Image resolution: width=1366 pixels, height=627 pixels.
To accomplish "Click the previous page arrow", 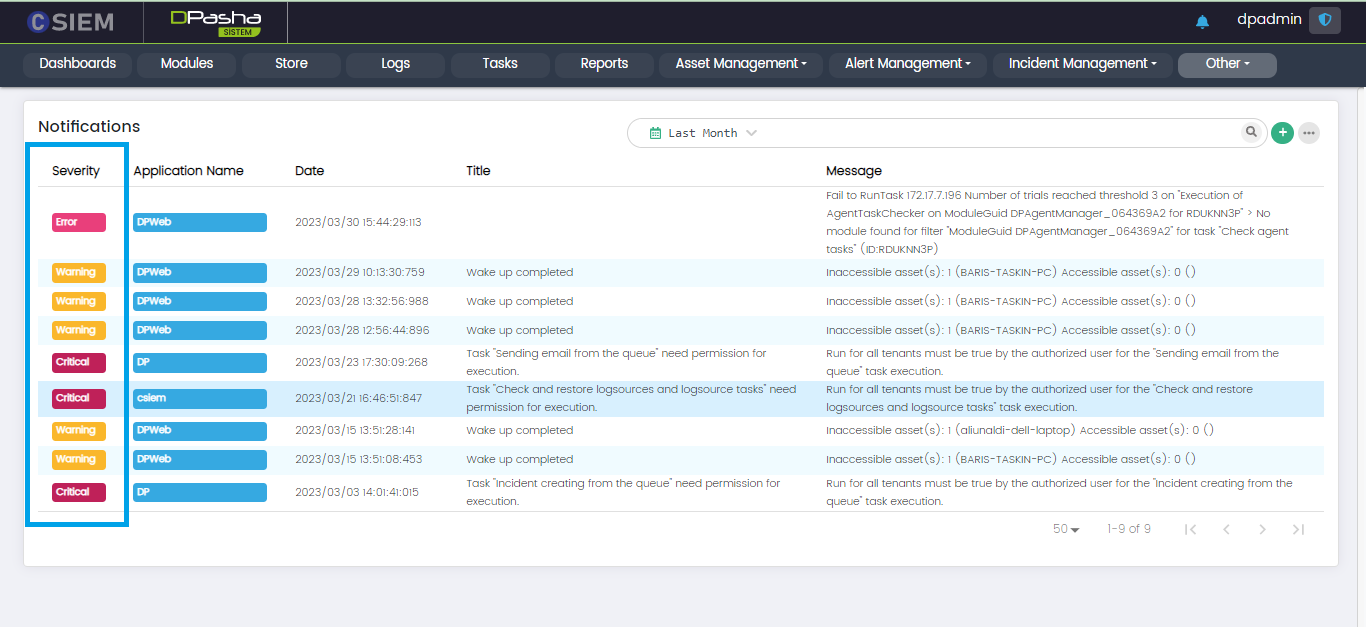I will 1226,529.
